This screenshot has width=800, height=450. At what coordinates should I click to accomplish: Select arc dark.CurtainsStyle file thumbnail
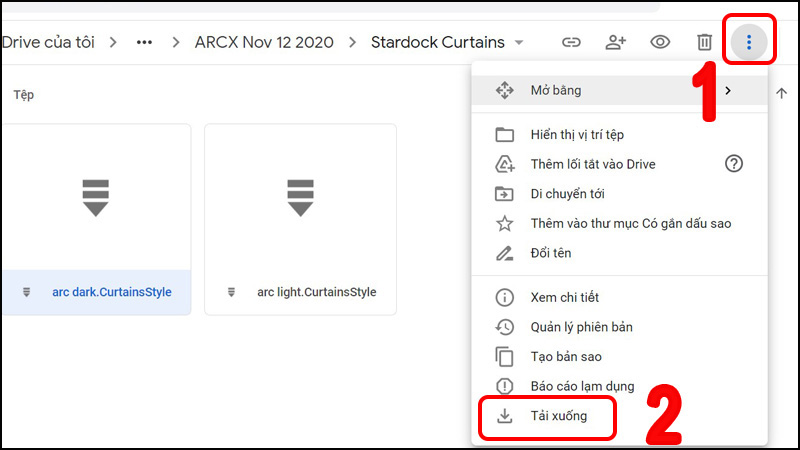(x=95, y=198)
